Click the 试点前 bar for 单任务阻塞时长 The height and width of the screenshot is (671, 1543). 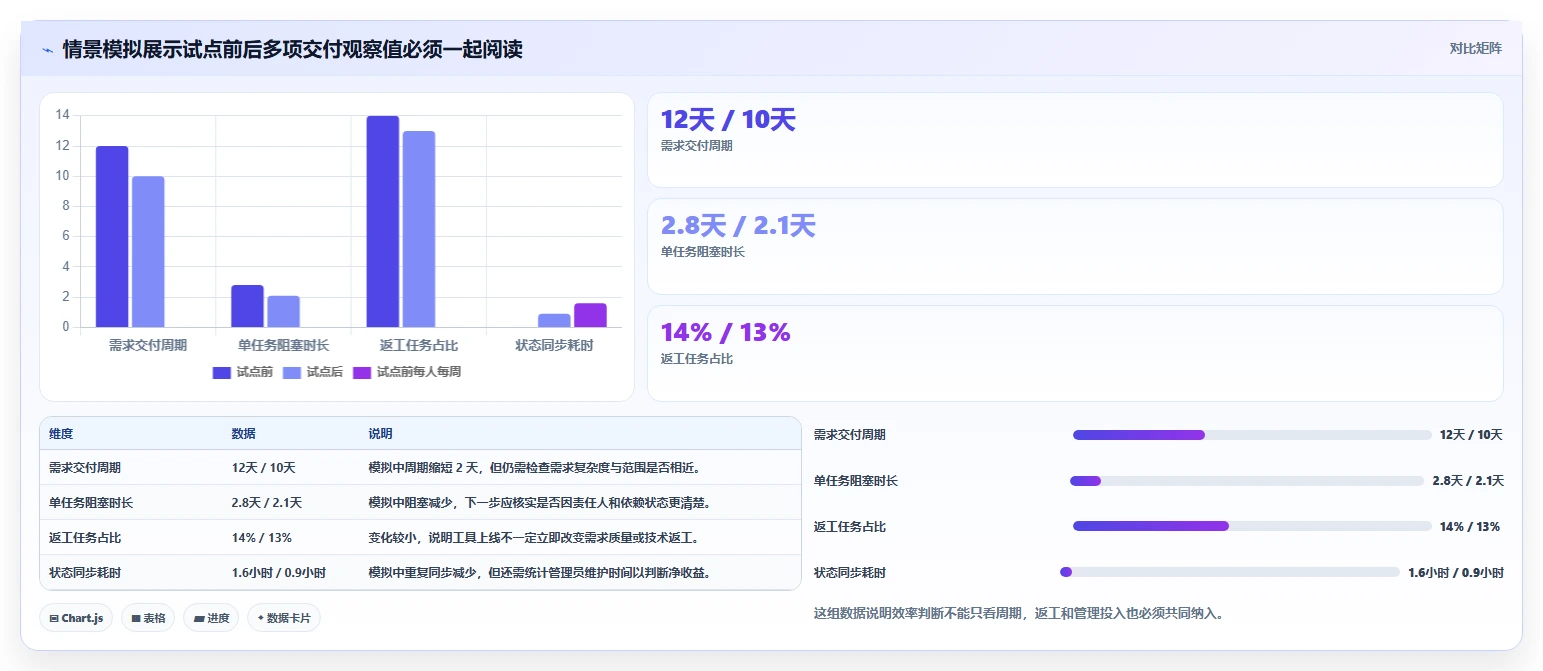(247, 306)
